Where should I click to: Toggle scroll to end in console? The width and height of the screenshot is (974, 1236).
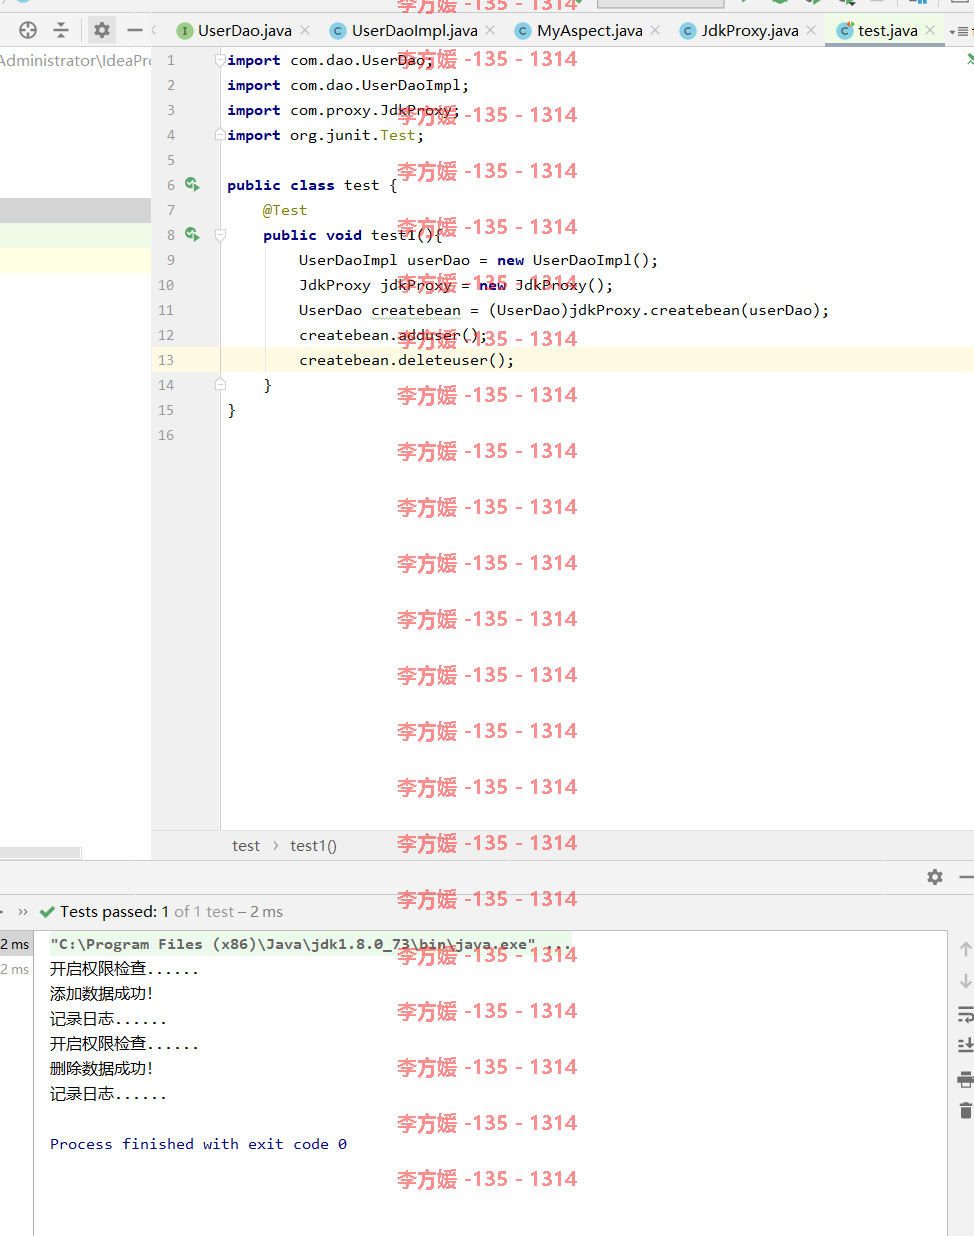tap(965, 1046)
